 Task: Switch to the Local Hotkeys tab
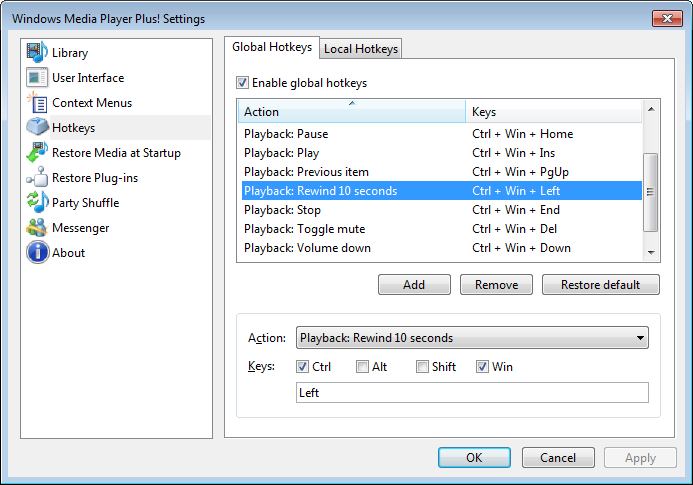coord(361,49)
